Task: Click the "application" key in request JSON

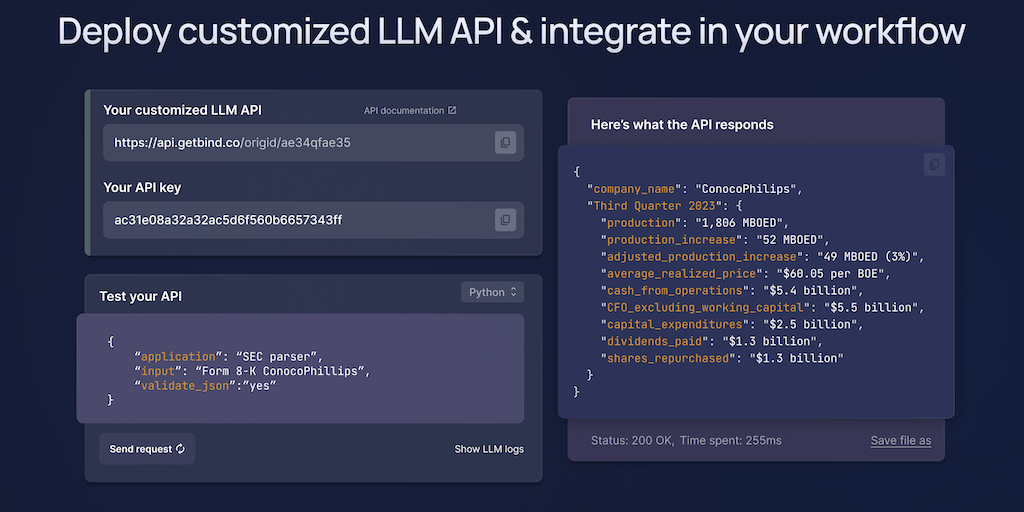Action: pos(178,357)
